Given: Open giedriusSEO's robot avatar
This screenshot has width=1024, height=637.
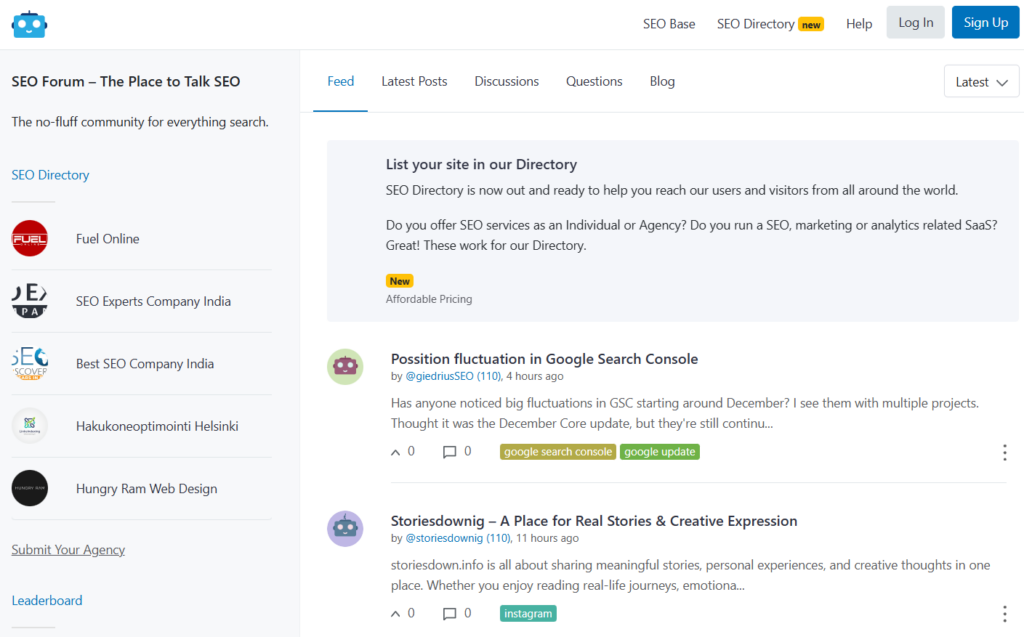Looking at the screenshot, I should [345, 367].
